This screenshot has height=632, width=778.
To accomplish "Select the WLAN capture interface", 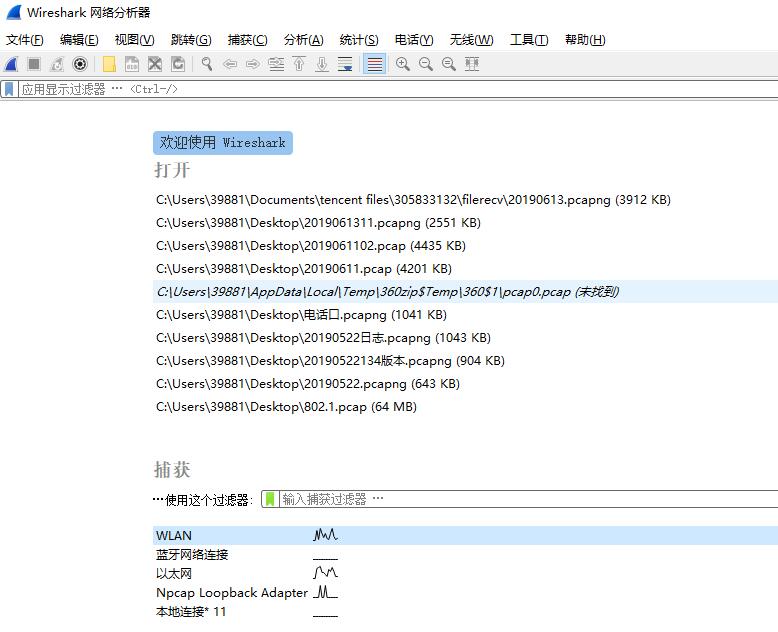I will coord(174,536).
